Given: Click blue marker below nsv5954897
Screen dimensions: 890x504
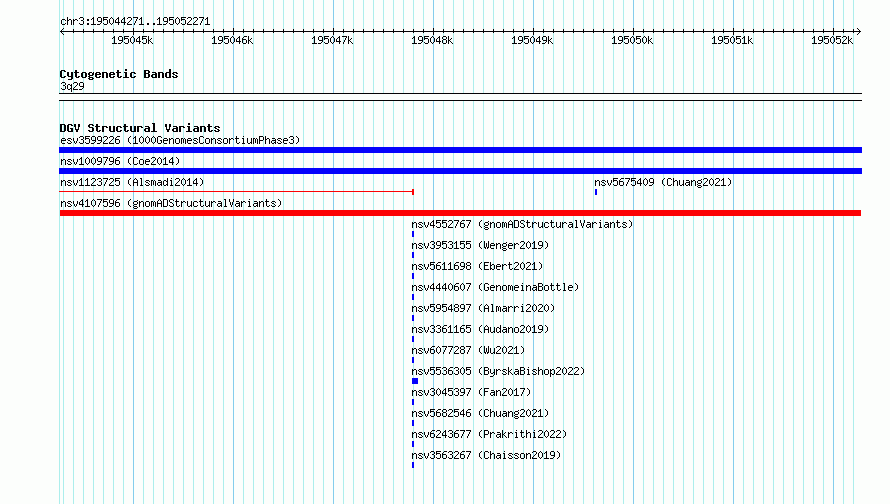Looking at the screenshot, I should tap(413, 318).
